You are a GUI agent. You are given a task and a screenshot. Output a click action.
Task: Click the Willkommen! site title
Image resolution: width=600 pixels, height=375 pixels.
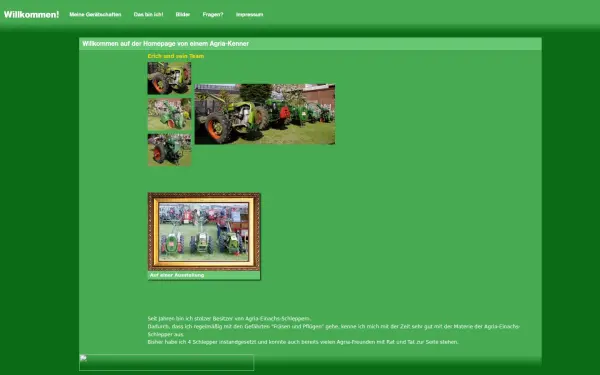click(x=31, y=15)
